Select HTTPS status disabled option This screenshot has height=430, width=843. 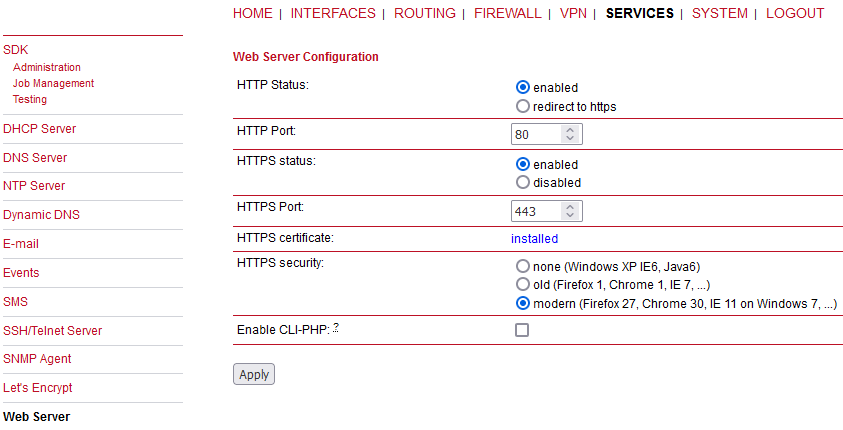click(523, 182)
